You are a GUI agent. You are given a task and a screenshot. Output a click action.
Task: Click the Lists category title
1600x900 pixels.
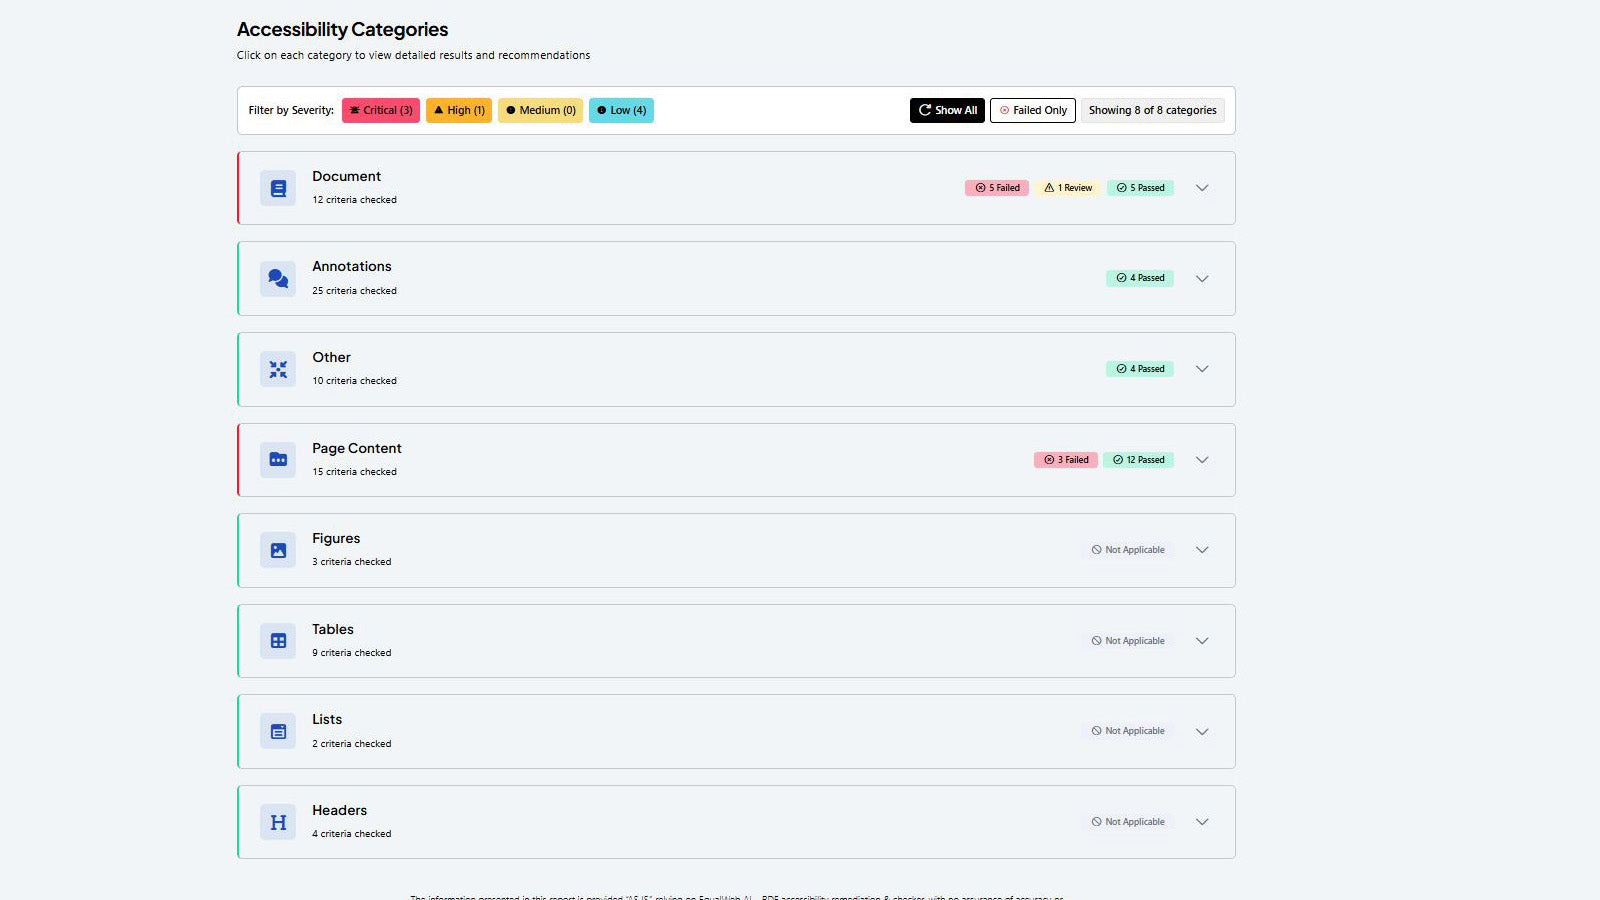point(327,719)
